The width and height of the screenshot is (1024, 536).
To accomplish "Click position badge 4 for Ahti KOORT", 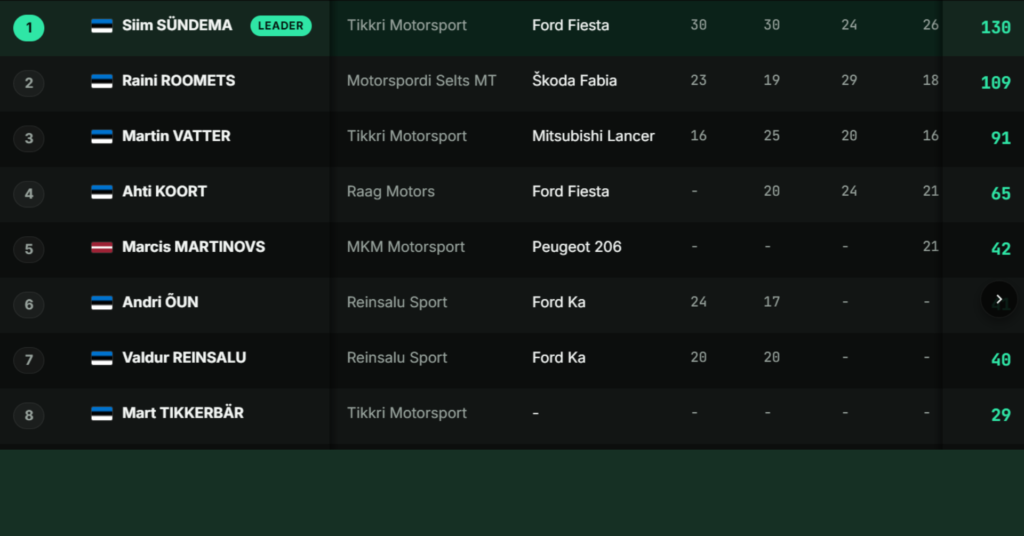I will pyautogui.click(x=29, y=194).
